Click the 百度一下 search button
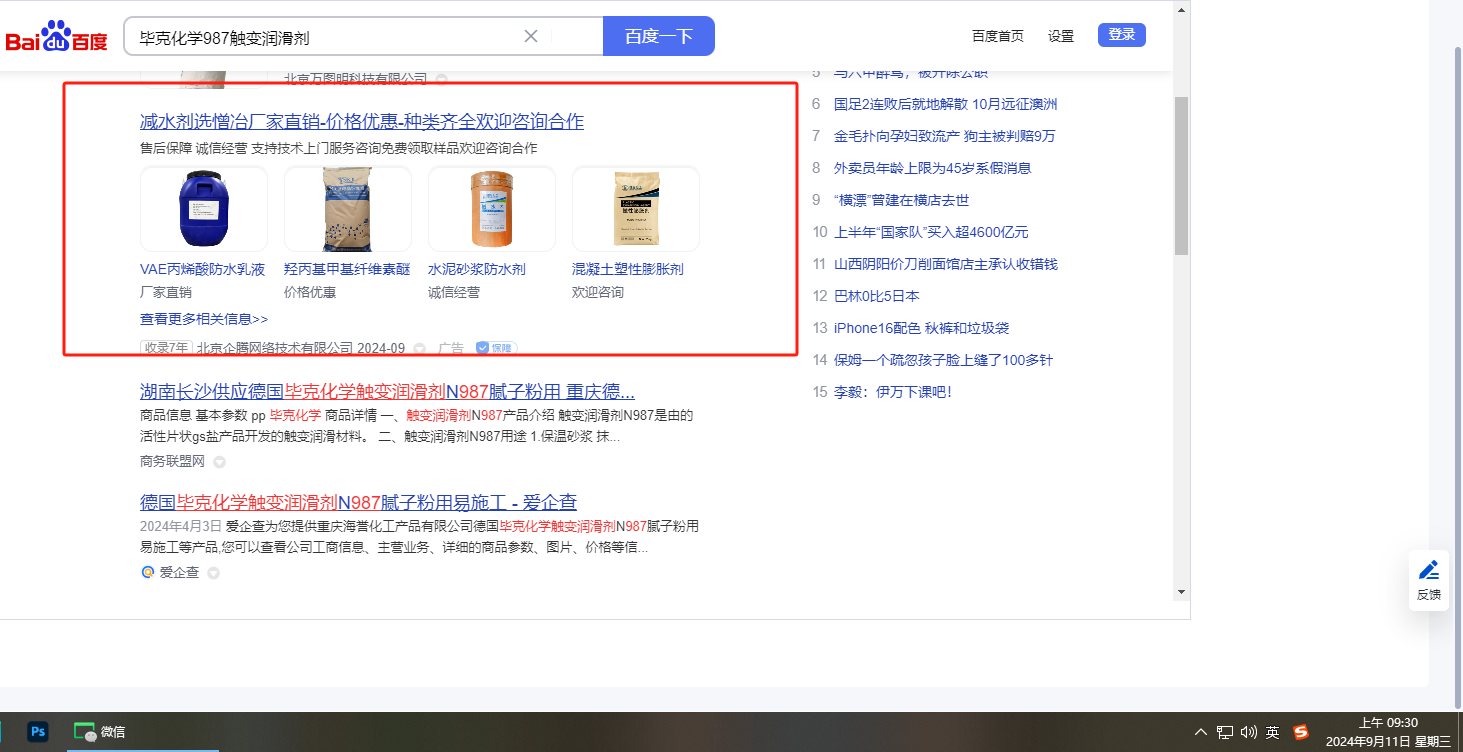Image resolution: width=1463 pixels, height=752 pixels. point(659,36)
